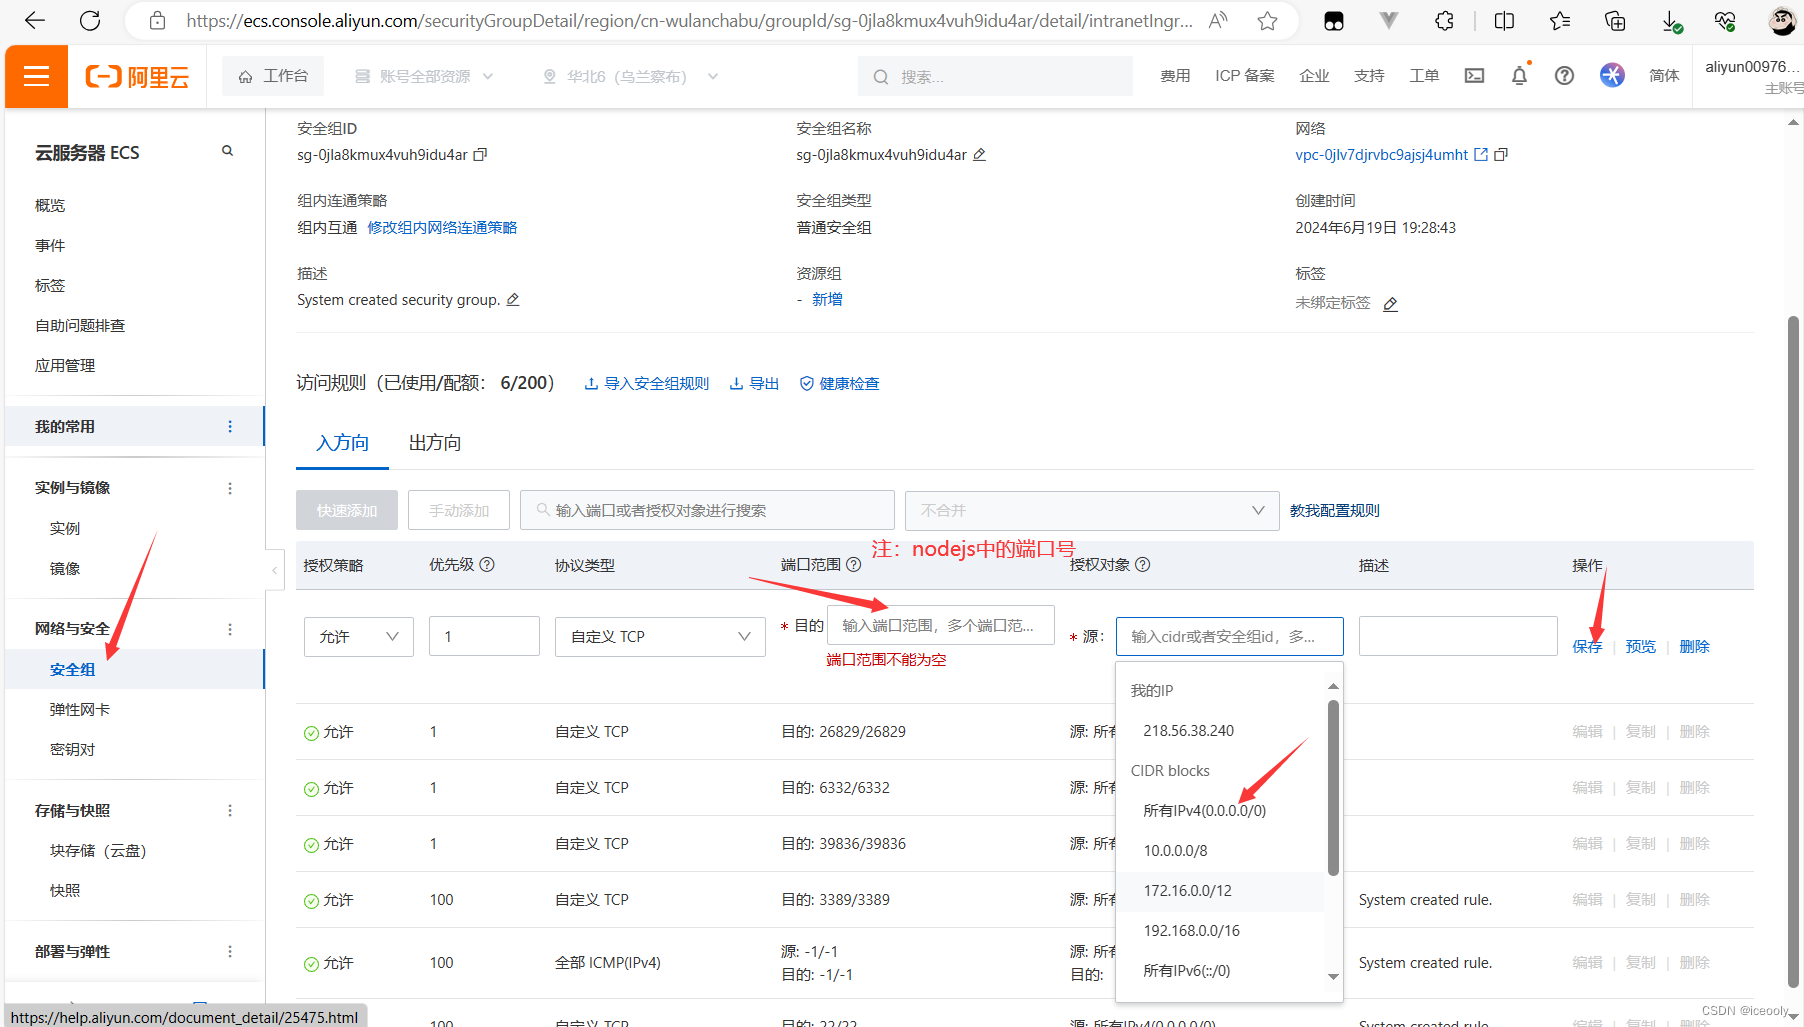Screen dimensions: 1804x1027
Task: Click the Aliyun logo
Action: [x=137, y=77]
